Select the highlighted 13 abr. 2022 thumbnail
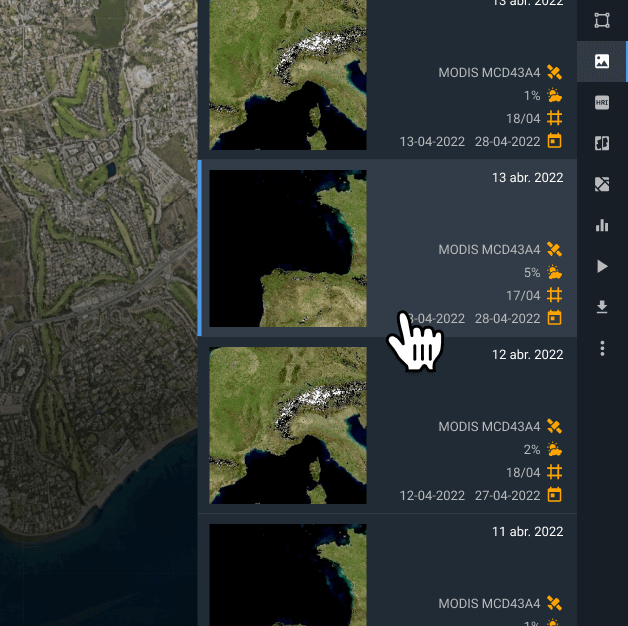 click(288, 248)
